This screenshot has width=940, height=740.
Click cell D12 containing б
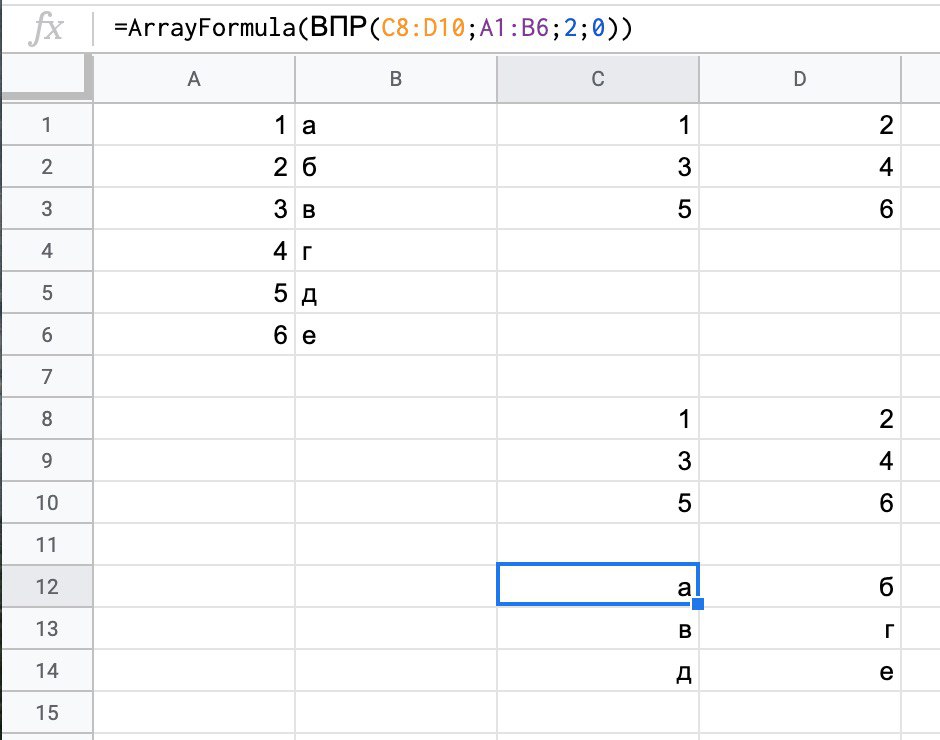[x=800, y=586]
